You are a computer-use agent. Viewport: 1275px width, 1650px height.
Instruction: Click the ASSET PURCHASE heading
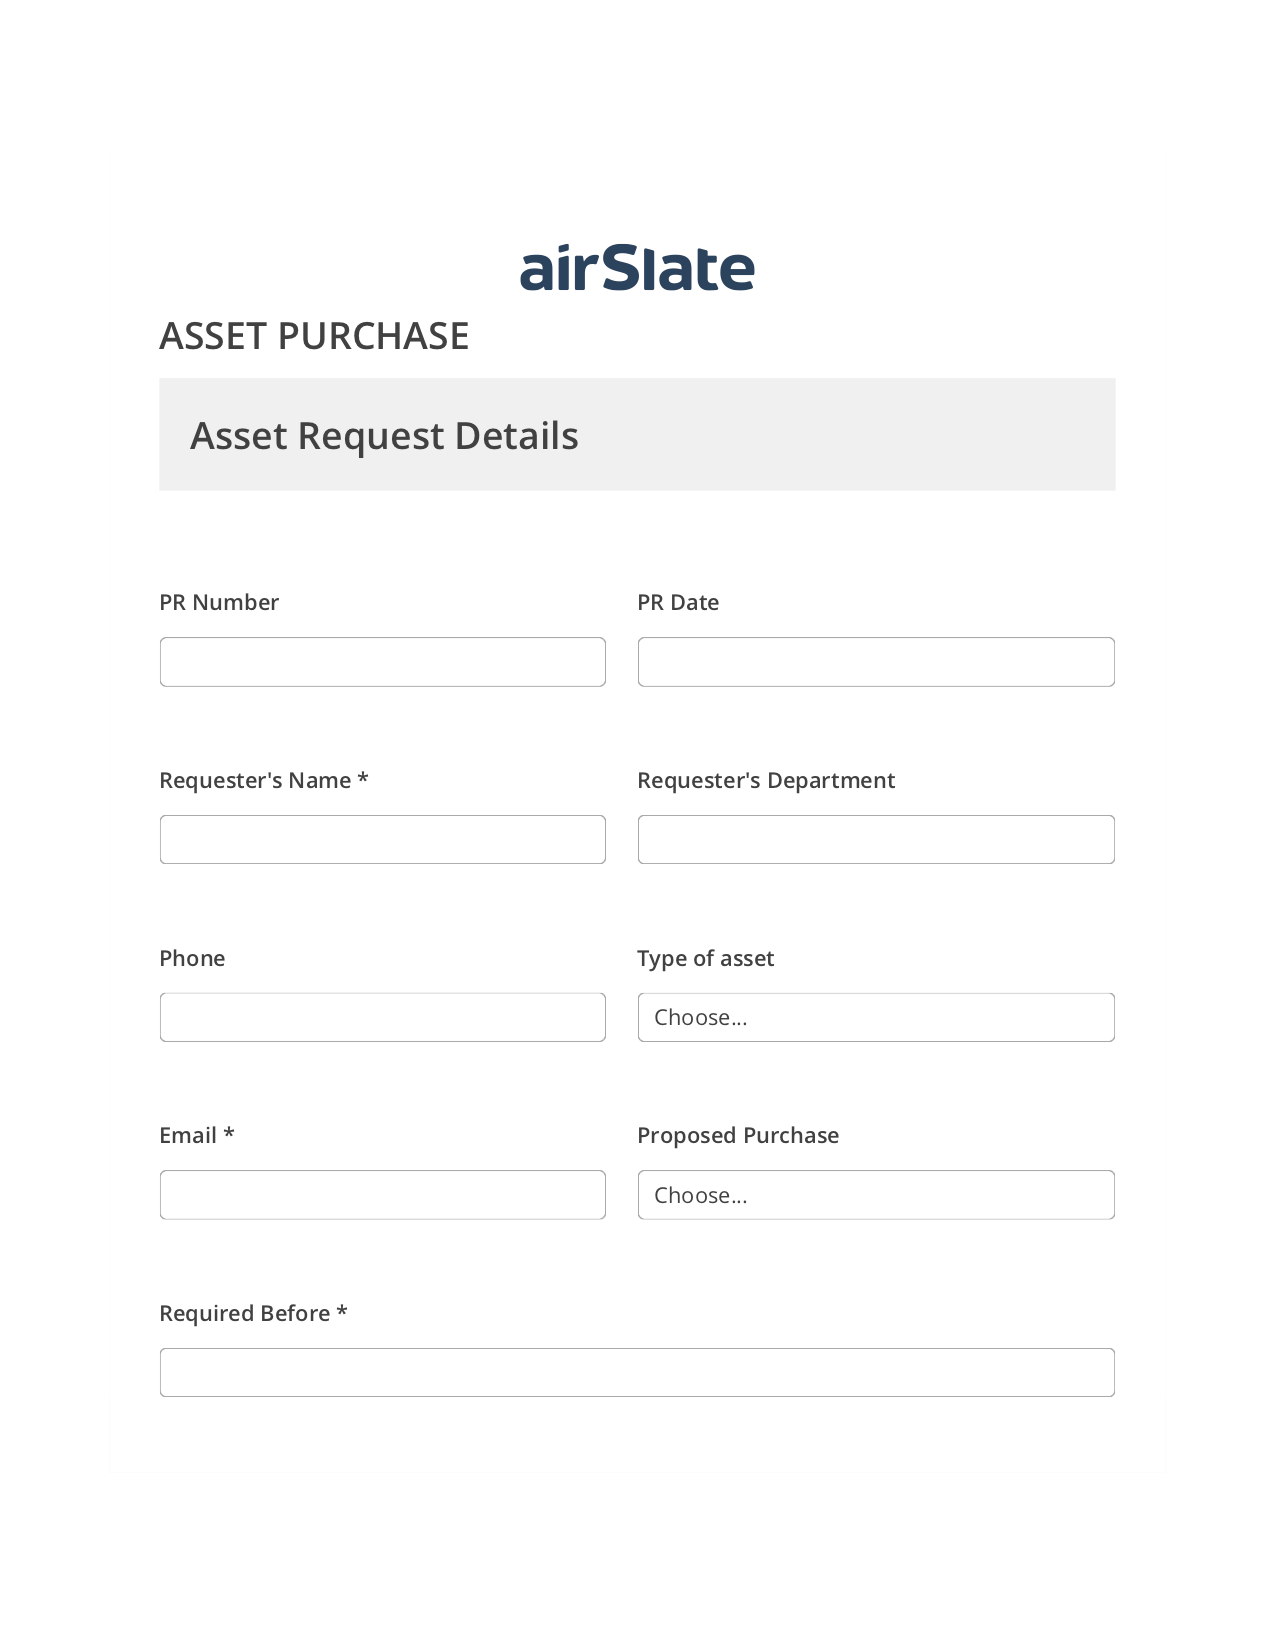click(314, 336)
